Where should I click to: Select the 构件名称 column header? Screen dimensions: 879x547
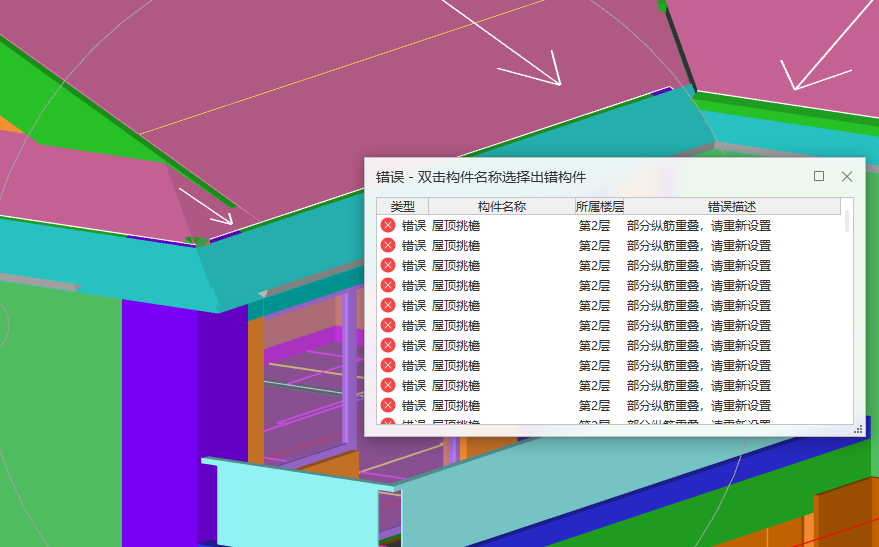coord(502,206)
